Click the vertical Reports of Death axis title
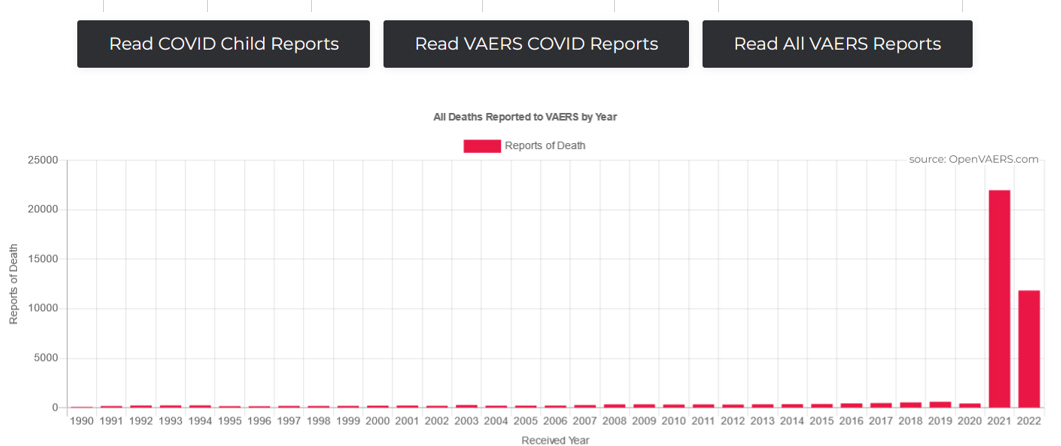The width and height of the screenshot is (1061, 446). click(14, 285)
